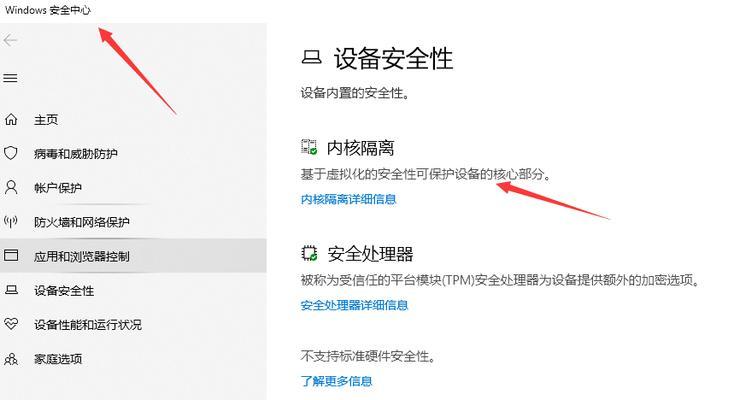Screen dimensions: 734x400
Task: Click the person icon for 帐户保护
Action: pyautogui.click(x=11, y=187)
